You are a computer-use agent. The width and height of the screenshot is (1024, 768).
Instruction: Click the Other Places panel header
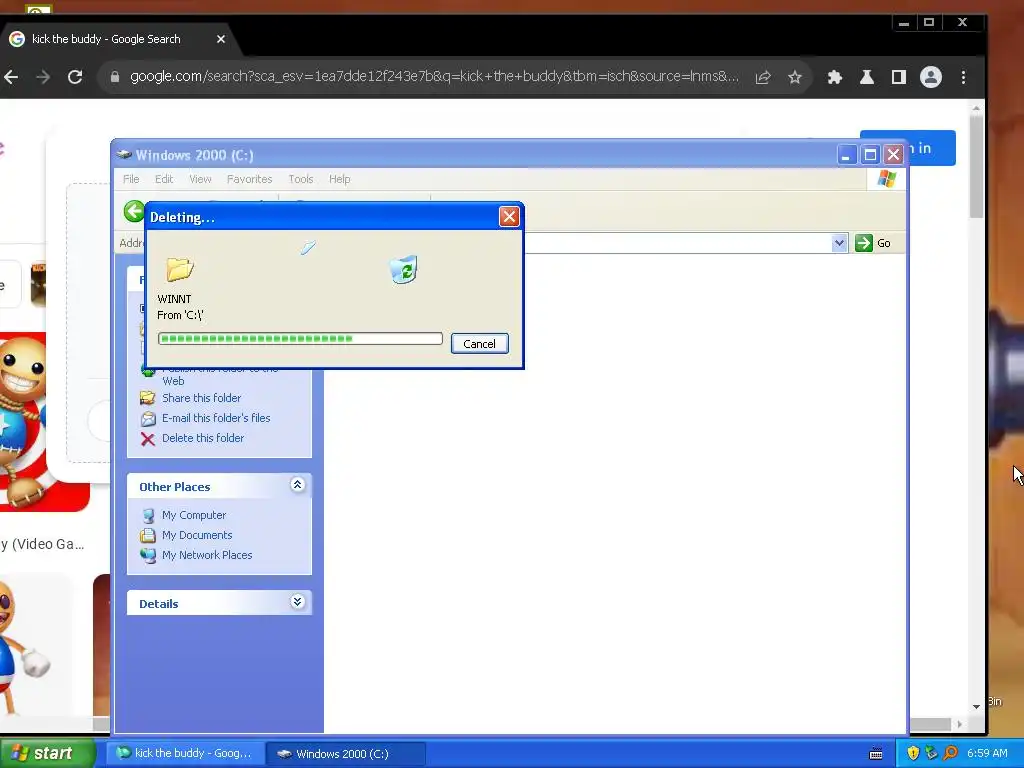(219, 487)
